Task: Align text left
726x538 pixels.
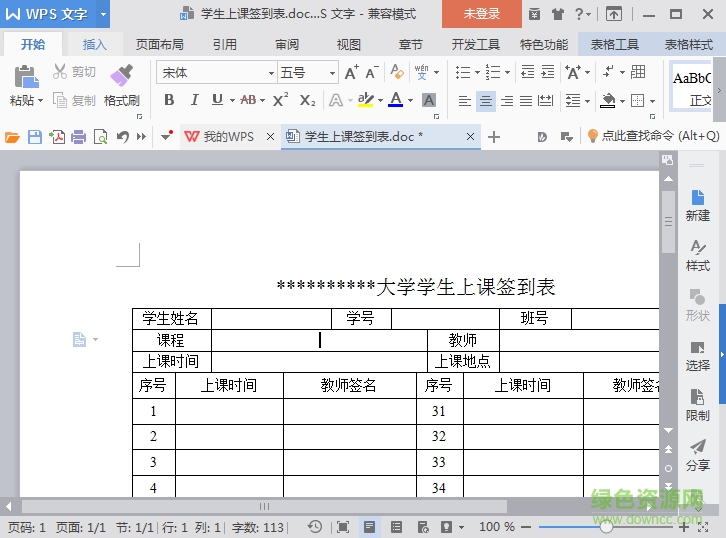Action: click(x=464, y=100)
